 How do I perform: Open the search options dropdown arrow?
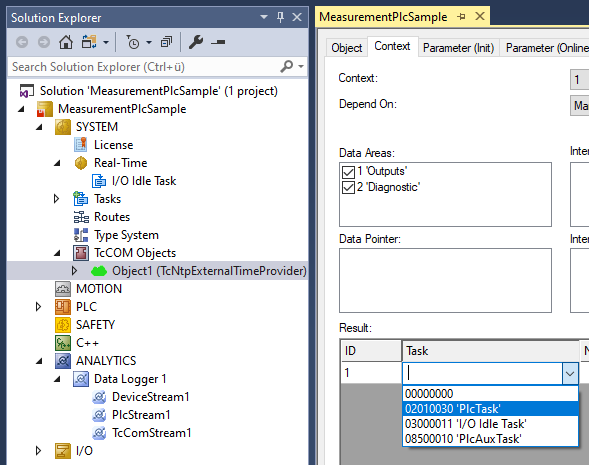click(x=301, y=67)
